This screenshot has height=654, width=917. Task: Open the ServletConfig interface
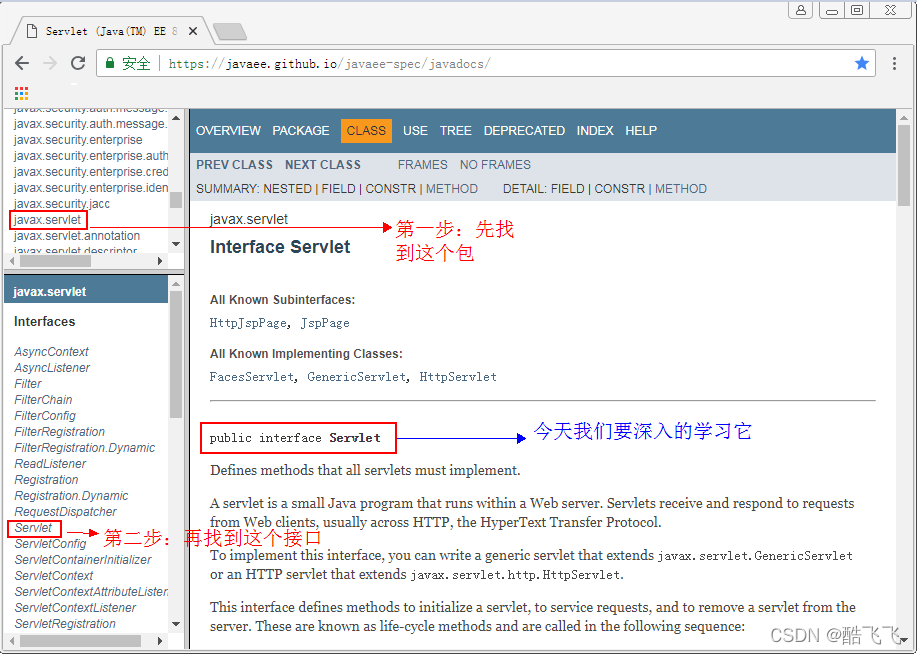click(x=50, y=543)
